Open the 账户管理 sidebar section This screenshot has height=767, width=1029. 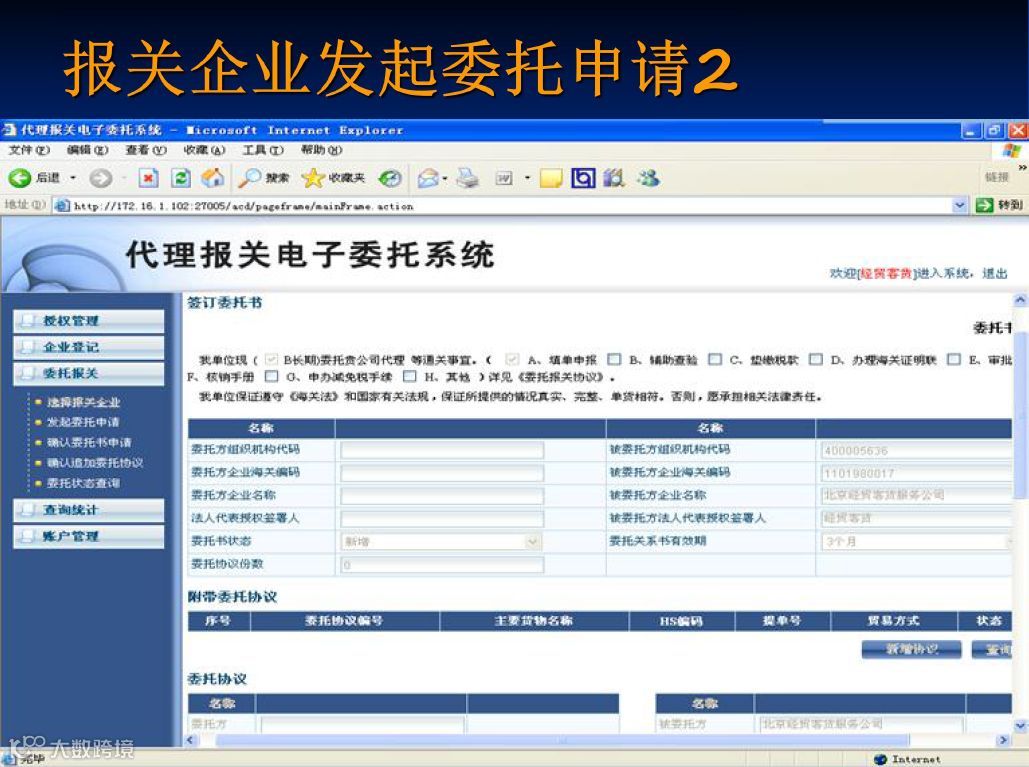click(x=89, y=536)
